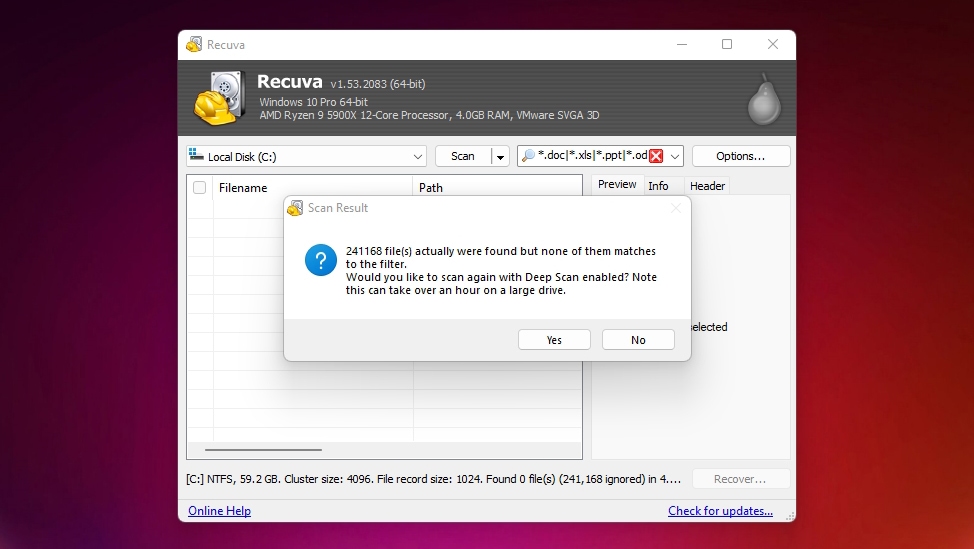Click the Scan Result dialog title icon
This screenshot has height=549, width=974.
295,208
